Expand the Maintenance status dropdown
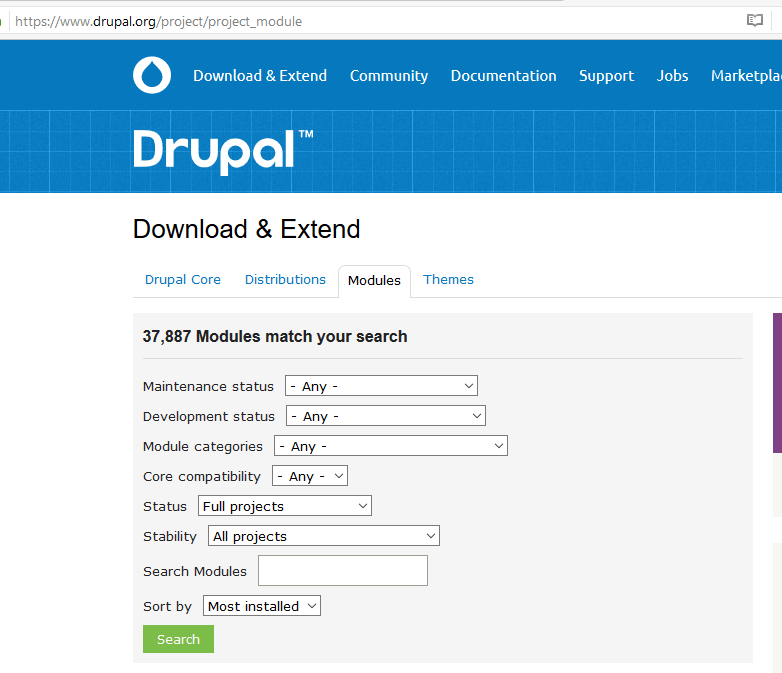 click(382, 386)
